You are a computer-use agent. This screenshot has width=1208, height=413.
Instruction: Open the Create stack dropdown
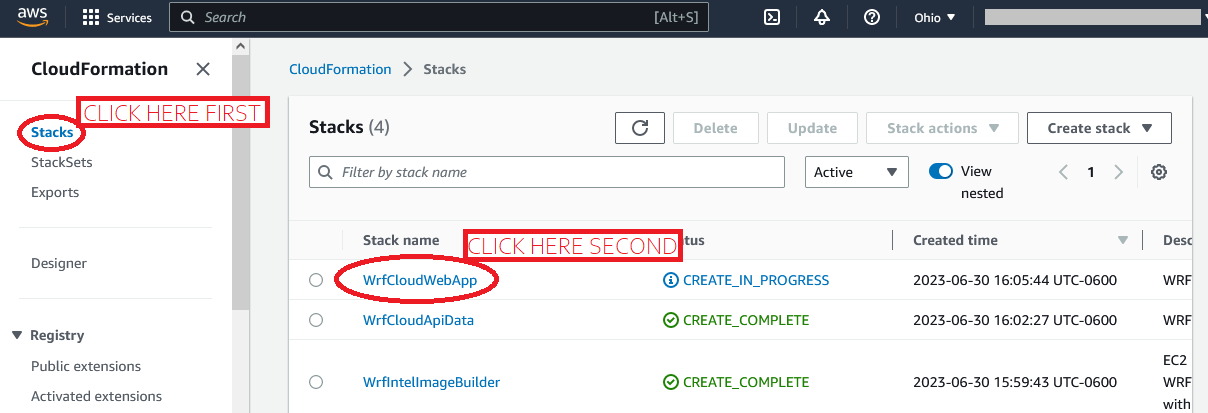coord(1099,128)
